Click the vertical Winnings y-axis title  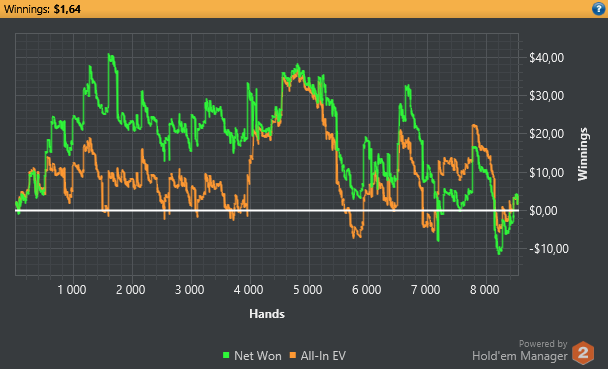click(583, 154)
